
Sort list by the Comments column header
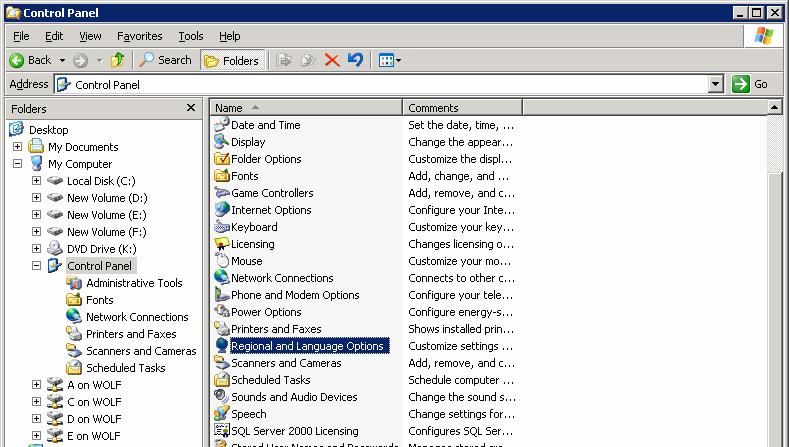point(461,108)
